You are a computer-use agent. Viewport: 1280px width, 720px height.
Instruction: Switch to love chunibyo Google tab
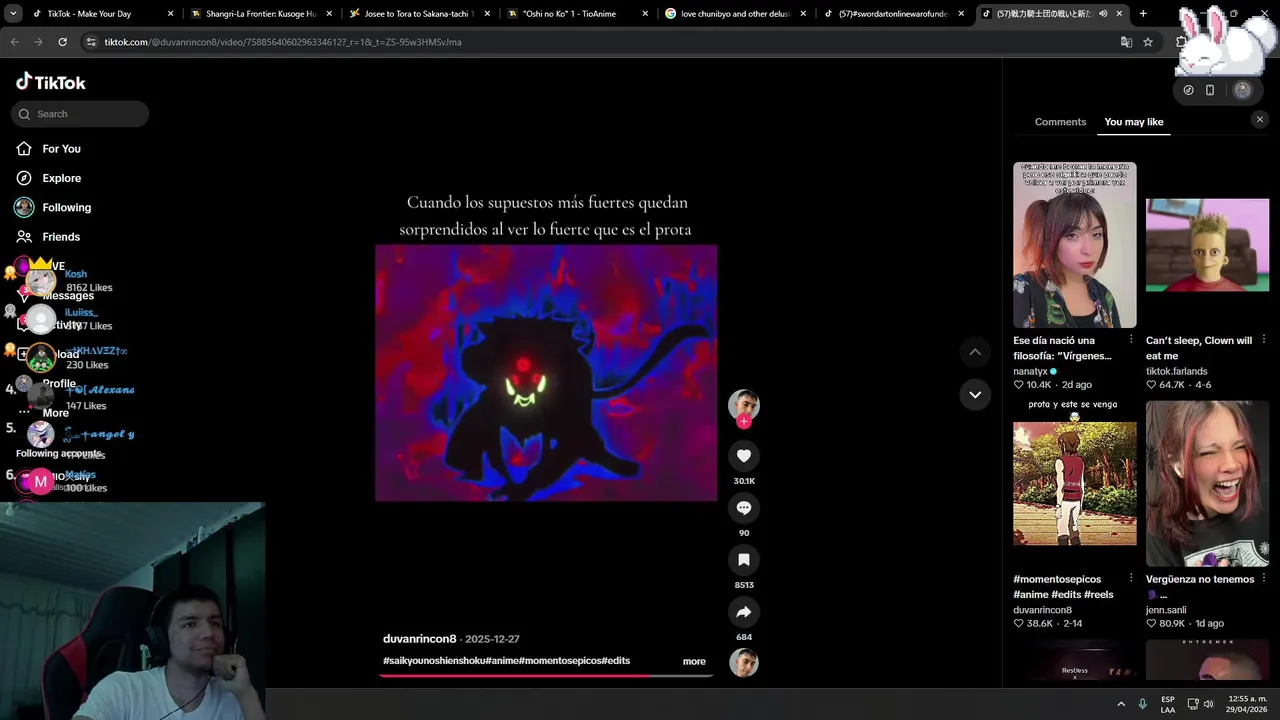pos(734,14)
